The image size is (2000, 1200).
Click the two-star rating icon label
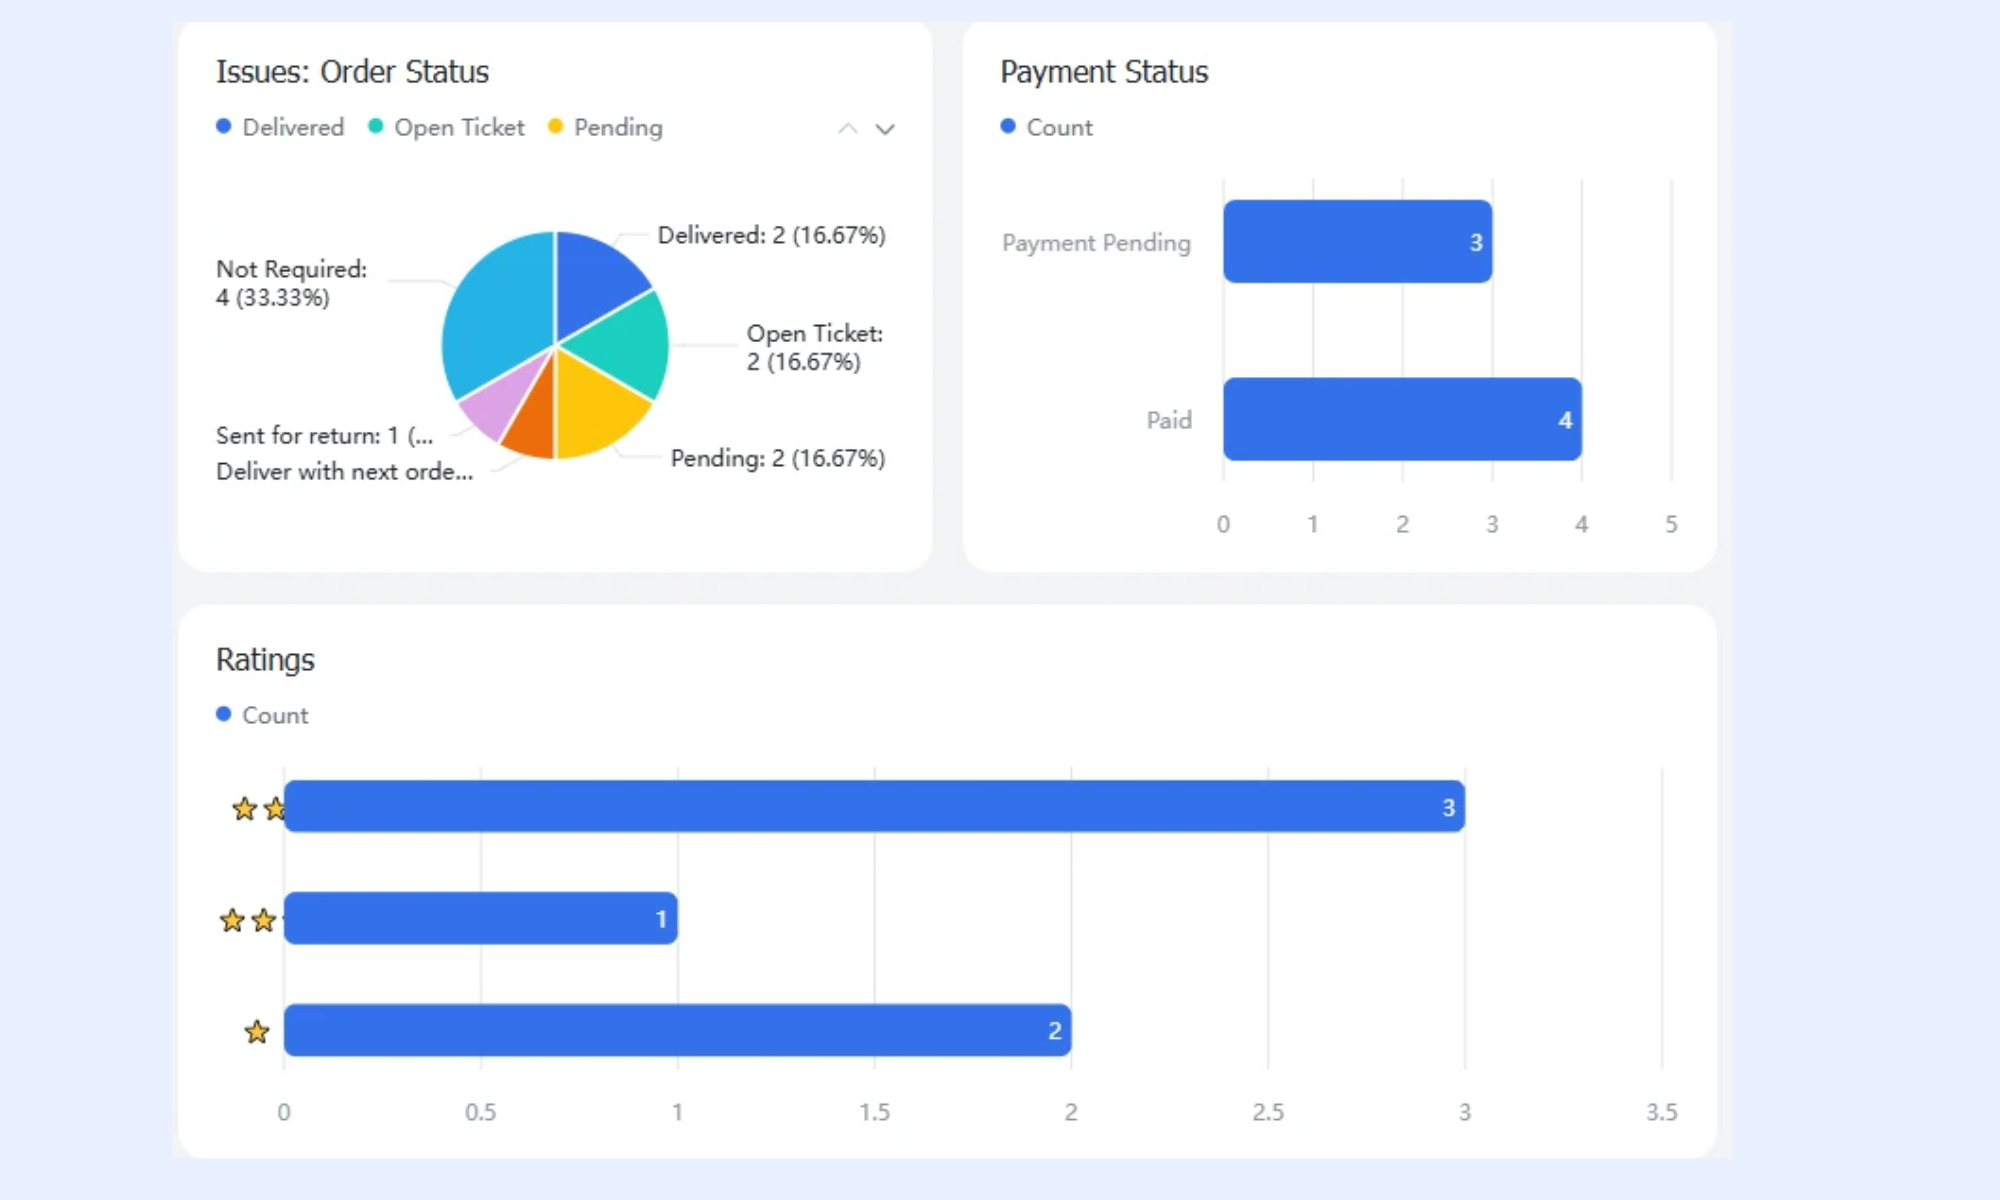click(x=250, y=920)
